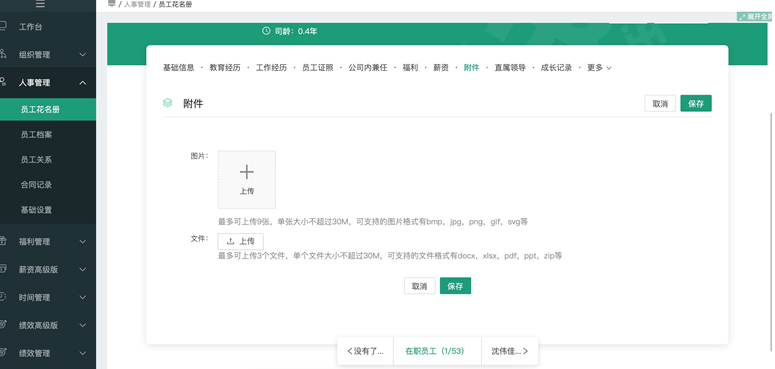
Task: Select the 绩效高级版 sidebar icon
Action: tap(2, 325)
